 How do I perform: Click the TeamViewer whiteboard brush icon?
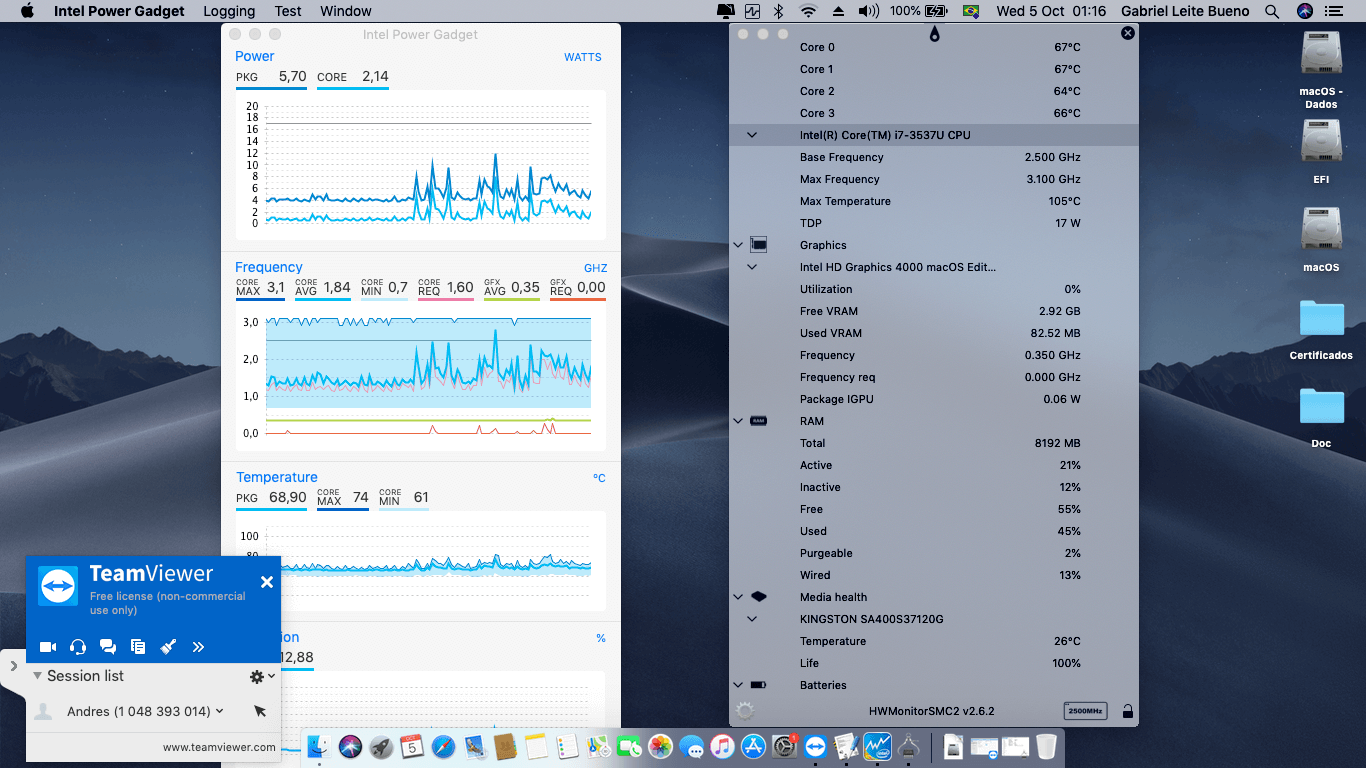[x=168, y=647]
